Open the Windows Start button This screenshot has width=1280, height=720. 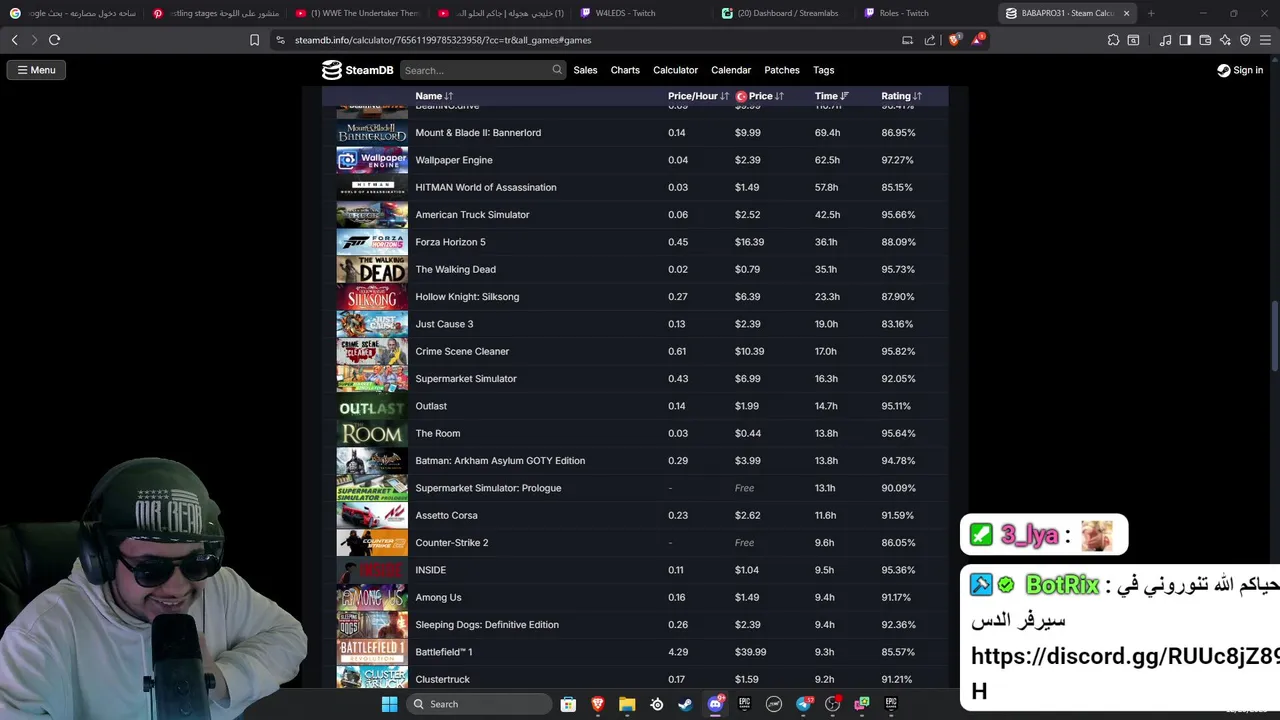click(390, 704)
